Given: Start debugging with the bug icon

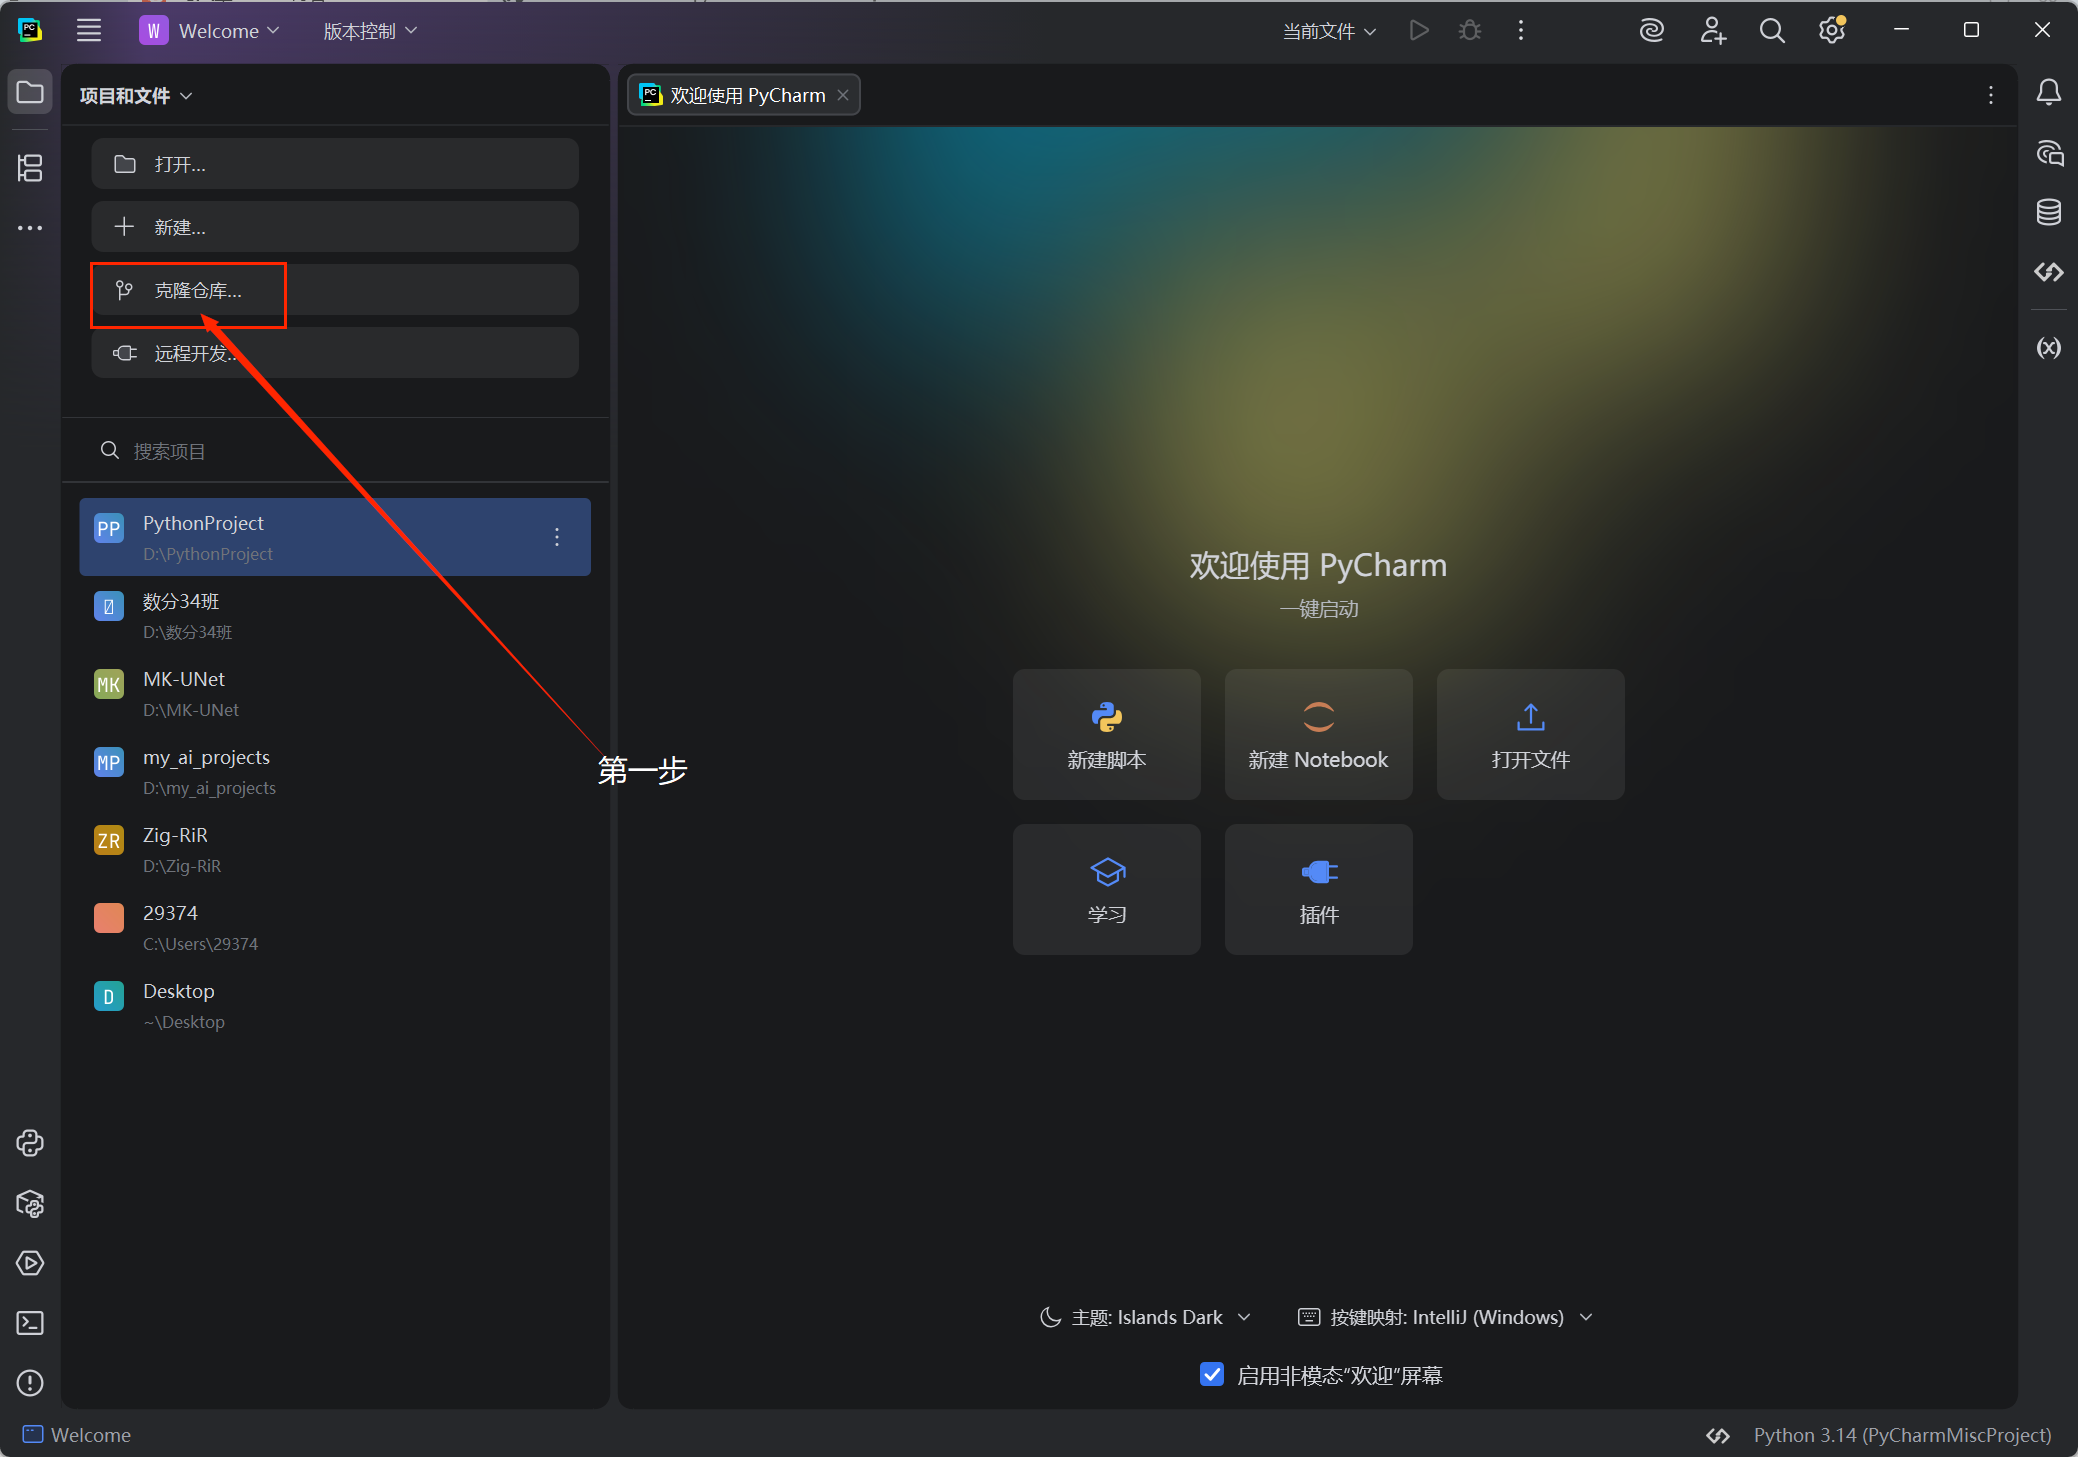Looking at the screenshot, I should (1470, 31).
